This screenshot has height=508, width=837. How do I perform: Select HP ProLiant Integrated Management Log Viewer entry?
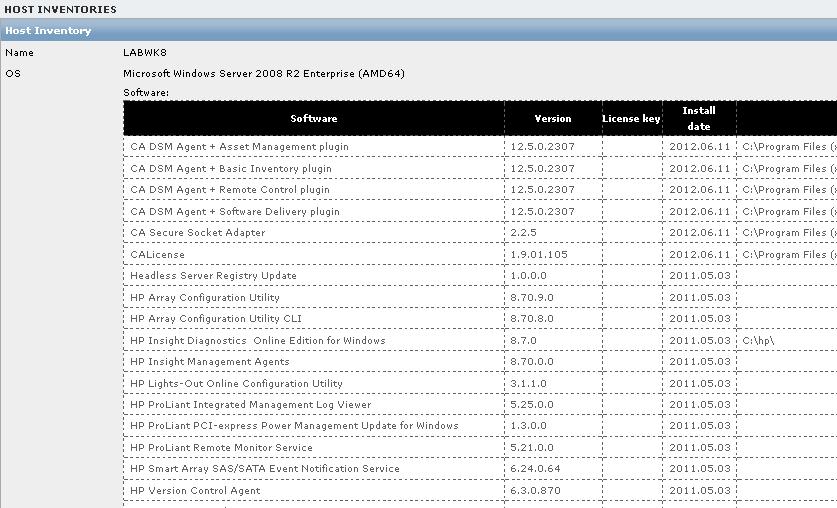(250, 404)
